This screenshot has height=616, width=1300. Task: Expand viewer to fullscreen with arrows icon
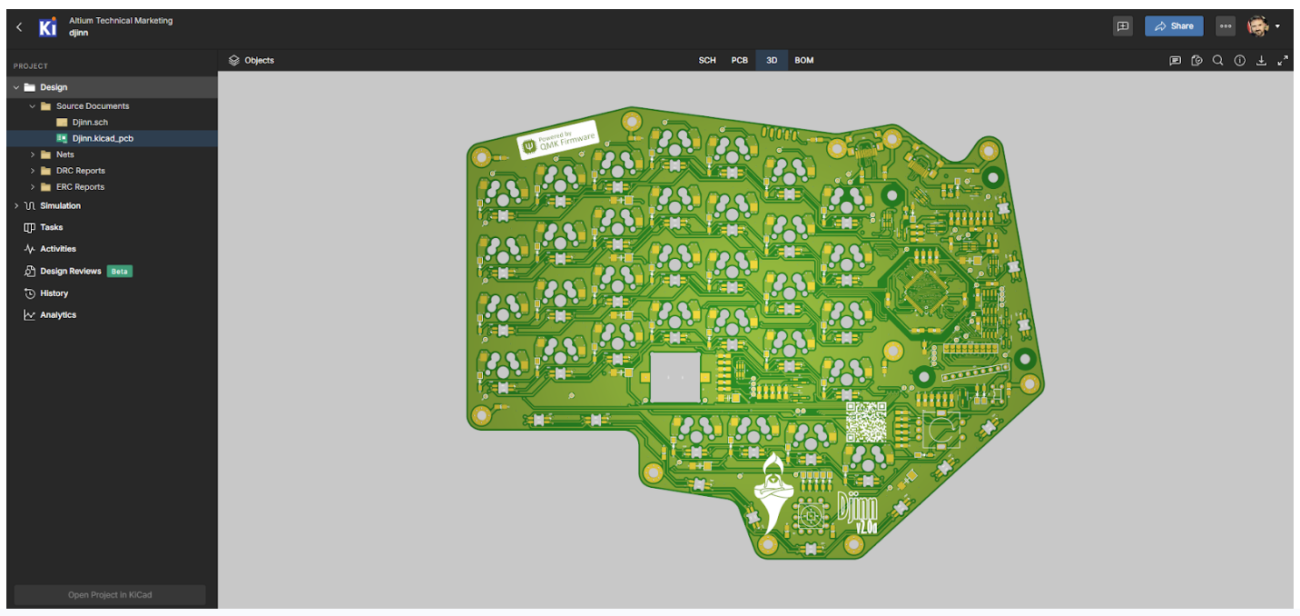tap(1284, 60)
